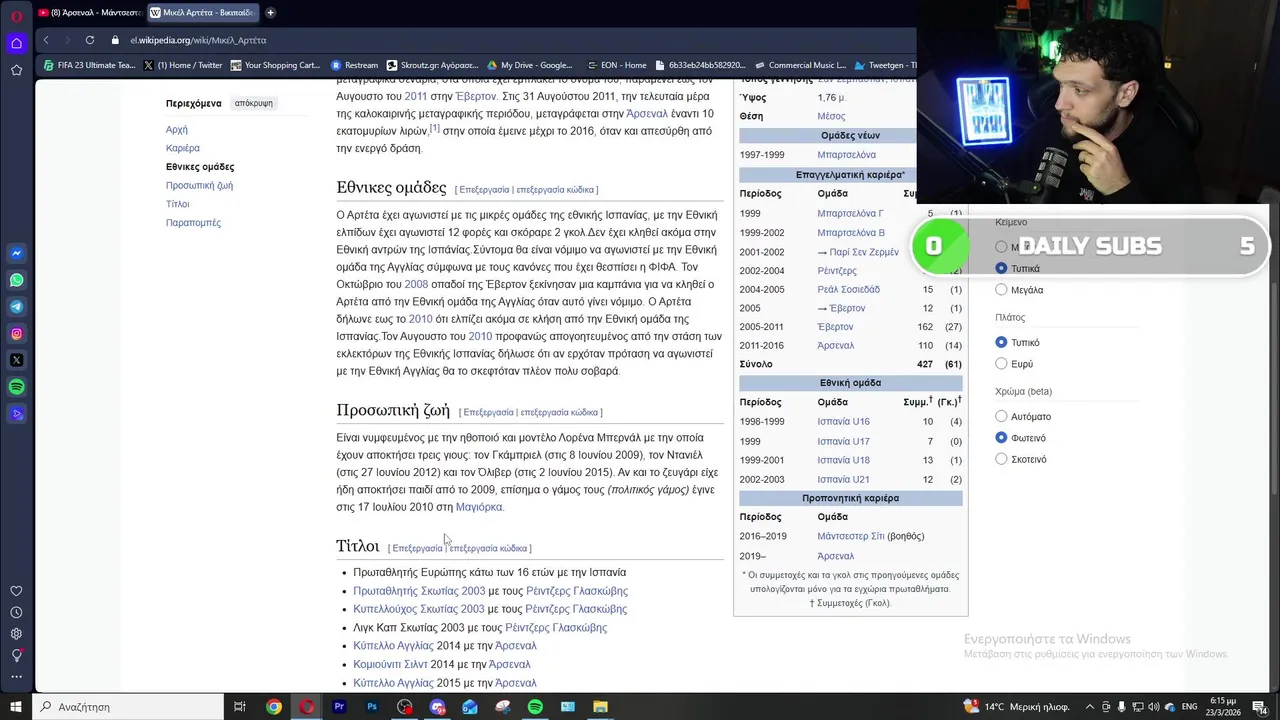Jump to Καριέρα in contents sidebar
This screenshot has width=1280, height=720.
point(183,148)
